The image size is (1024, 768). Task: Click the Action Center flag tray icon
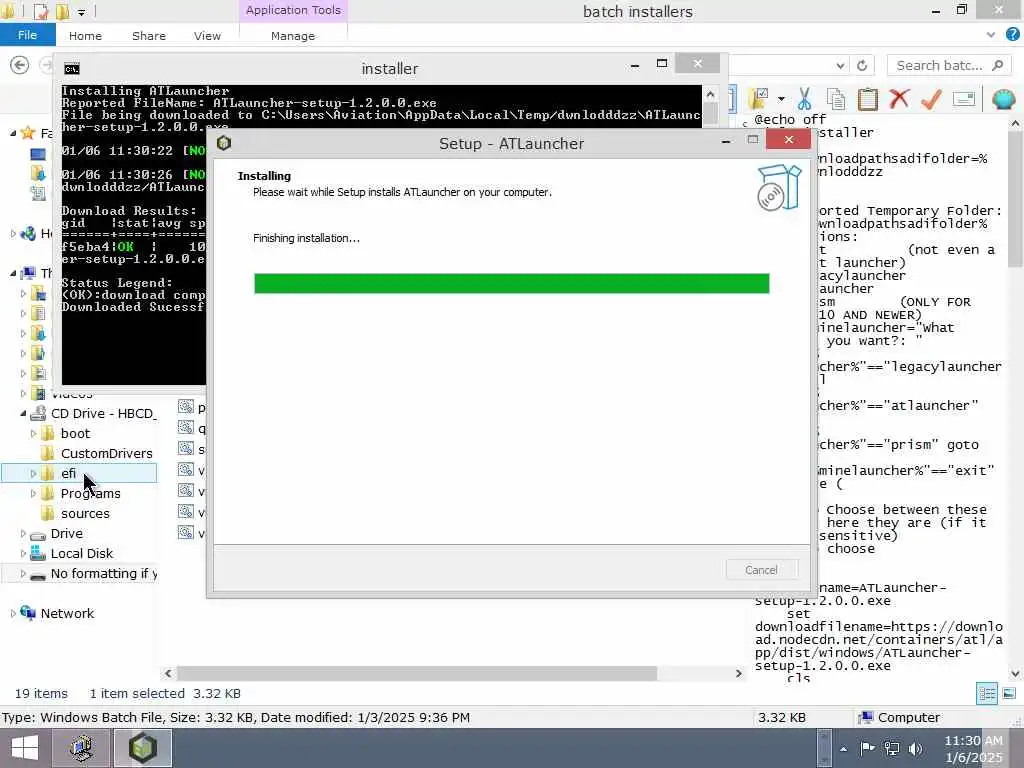(x=867, y=748)
